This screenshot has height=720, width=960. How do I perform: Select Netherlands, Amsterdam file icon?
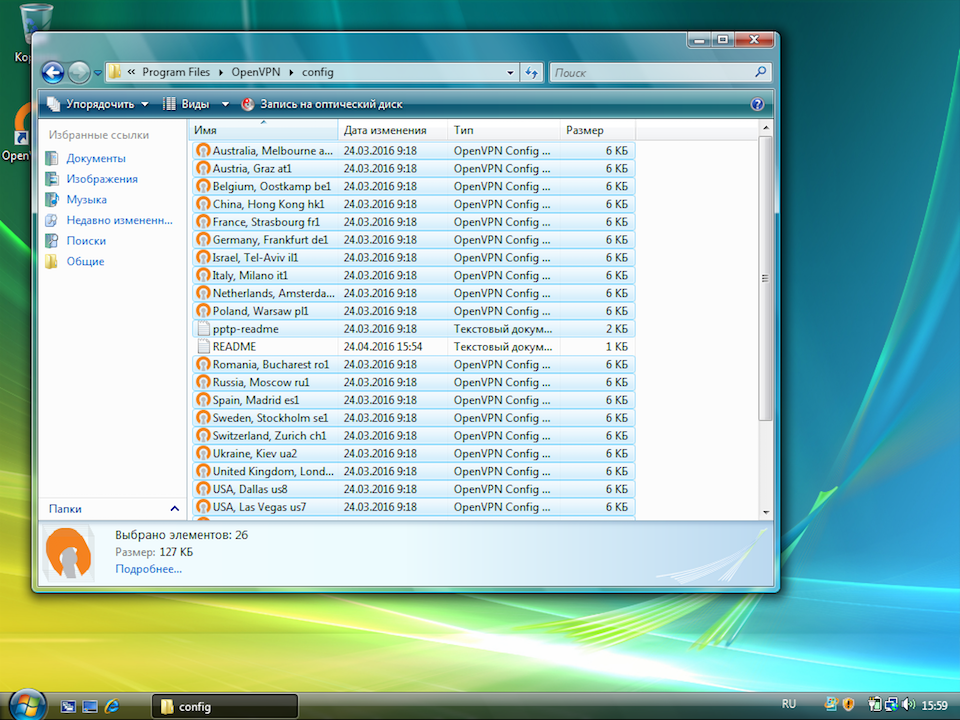tap(203, 293)
